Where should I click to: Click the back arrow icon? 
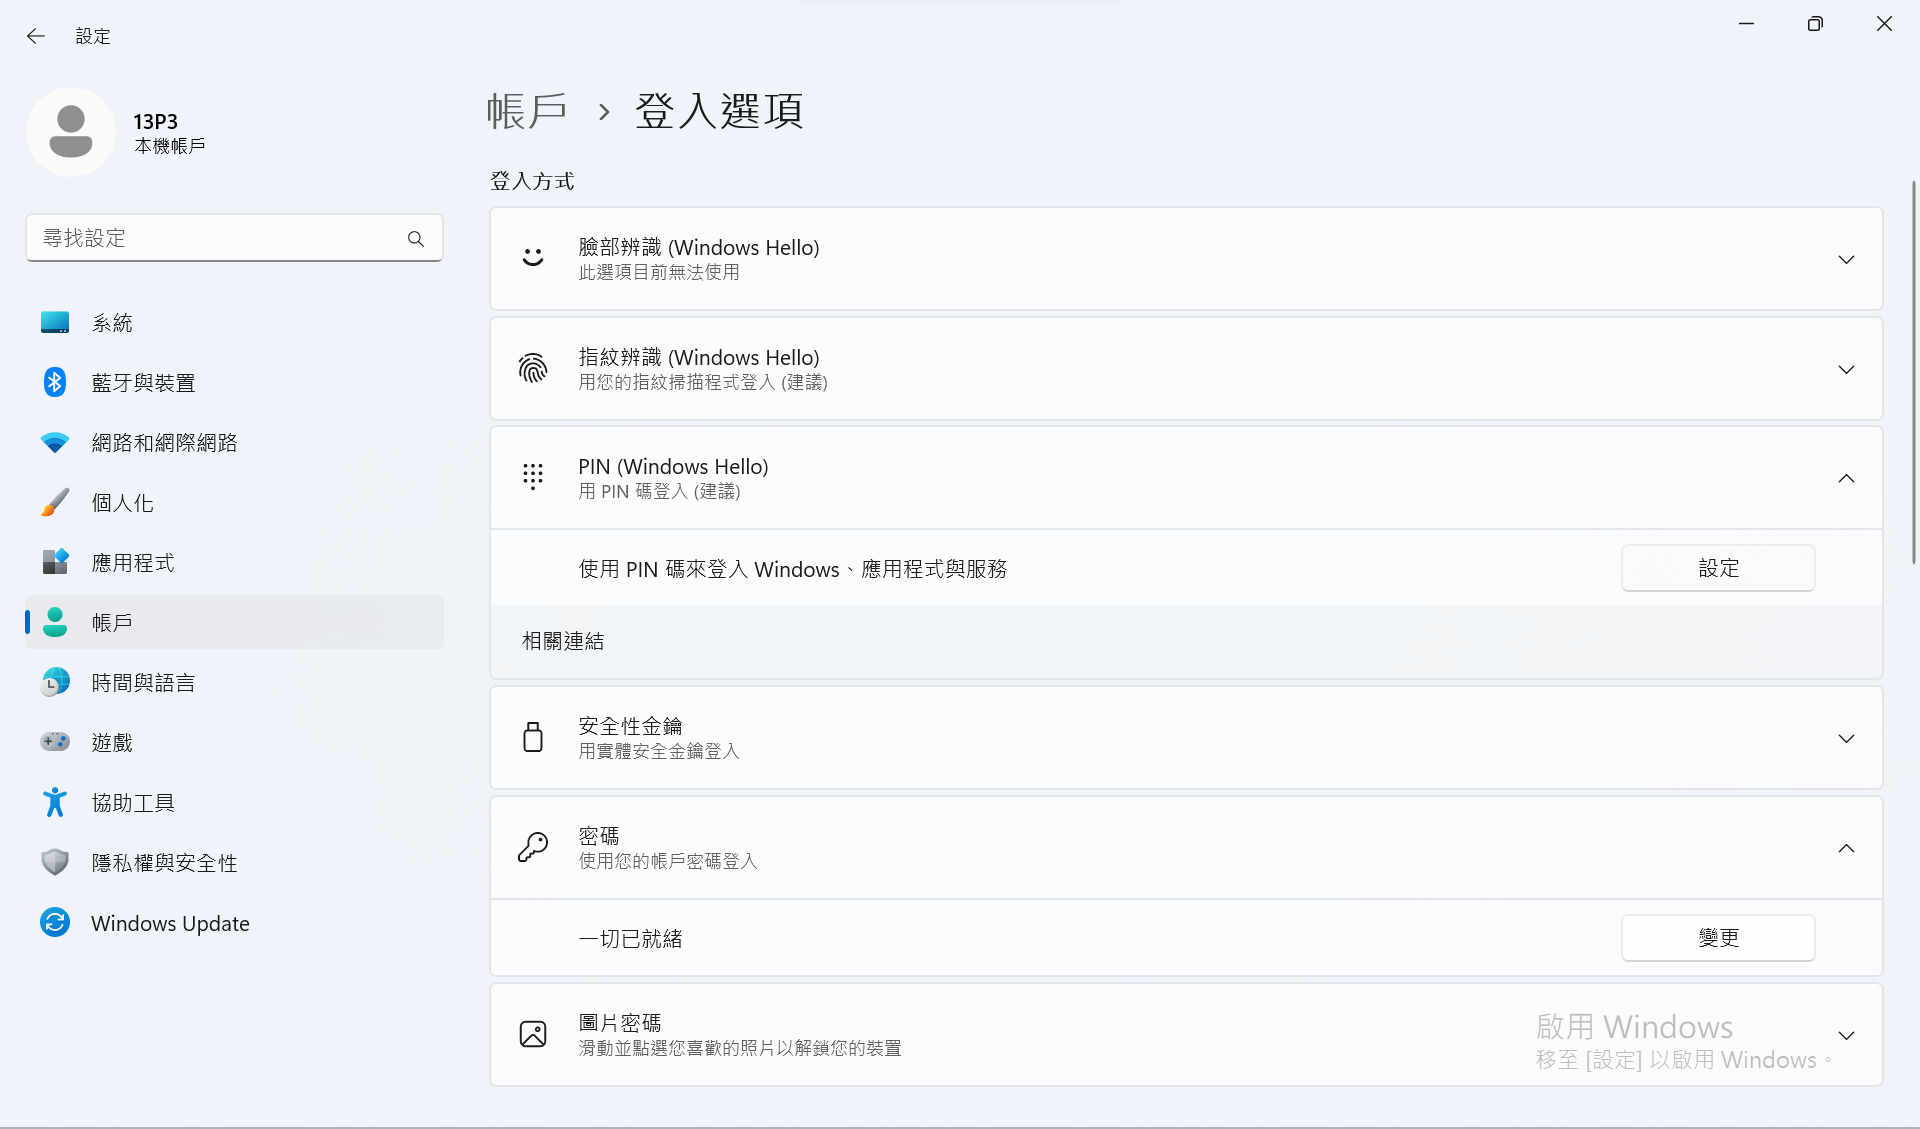click(36, 36)
